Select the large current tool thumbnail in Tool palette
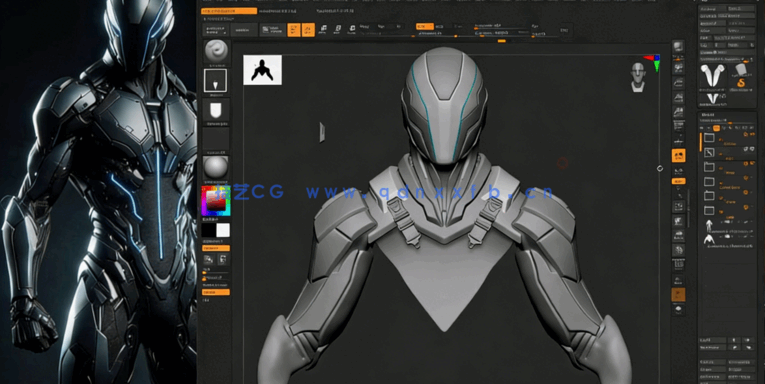 (x=713, y=76)
